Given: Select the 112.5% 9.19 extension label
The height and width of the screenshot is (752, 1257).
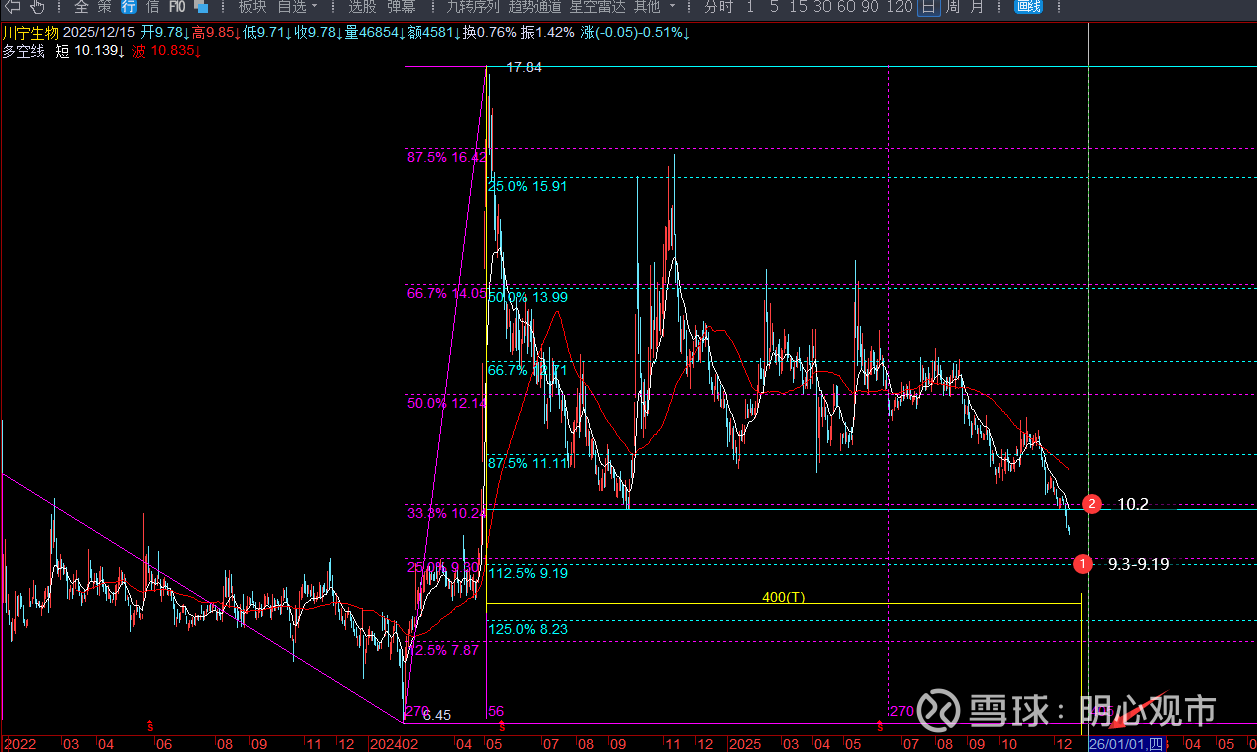Looking at the screenshot, I should pyautogui.click(x=528, y=573).
